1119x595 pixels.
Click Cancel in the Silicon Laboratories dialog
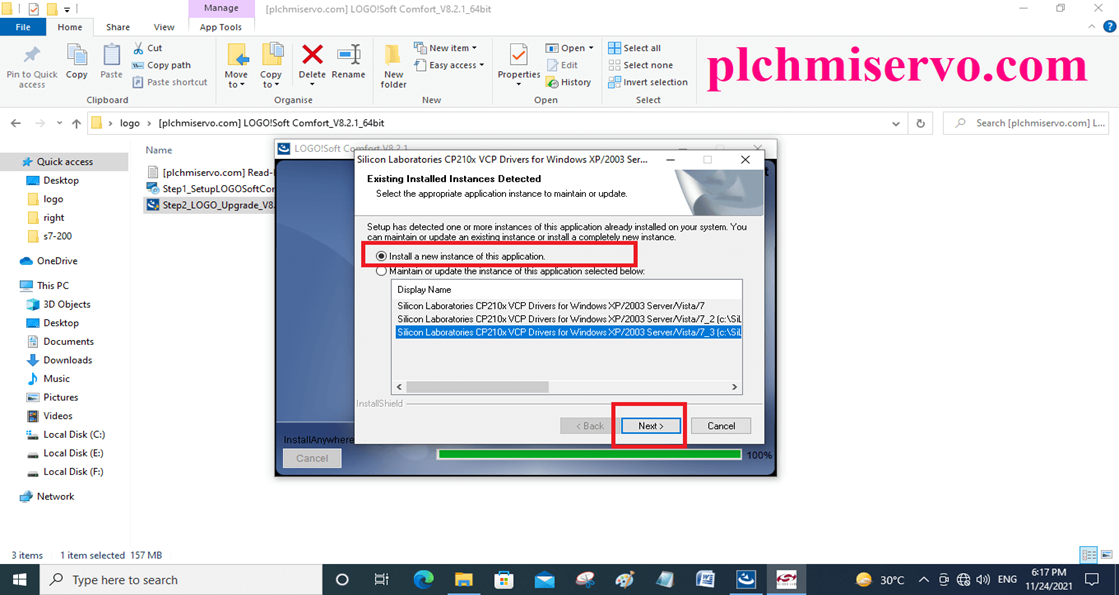pos(721,426)
